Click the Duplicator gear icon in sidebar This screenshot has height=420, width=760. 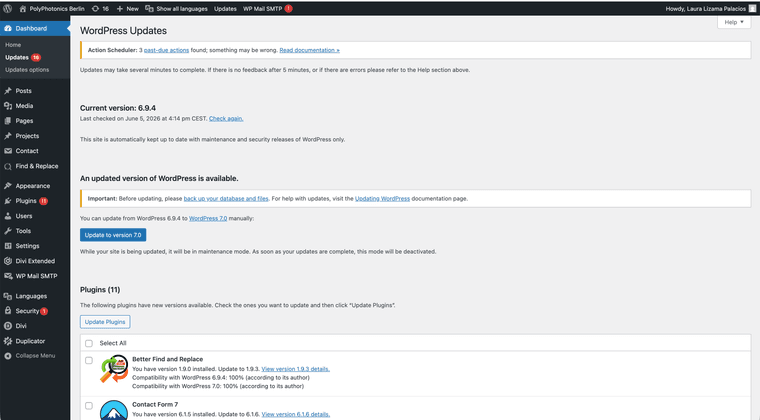(8, 341)
